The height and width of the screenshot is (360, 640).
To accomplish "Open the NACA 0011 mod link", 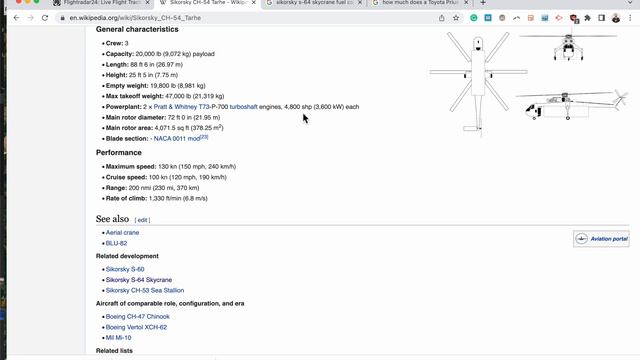I will coord(177,139).
